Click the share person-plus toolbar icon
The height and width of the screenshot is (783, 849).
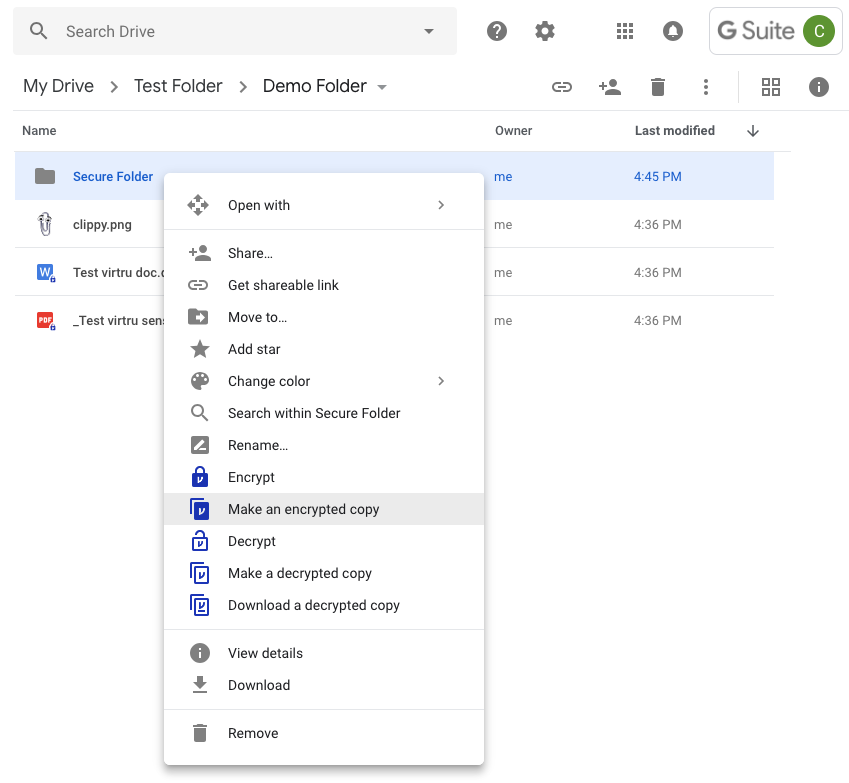point(610,87)
